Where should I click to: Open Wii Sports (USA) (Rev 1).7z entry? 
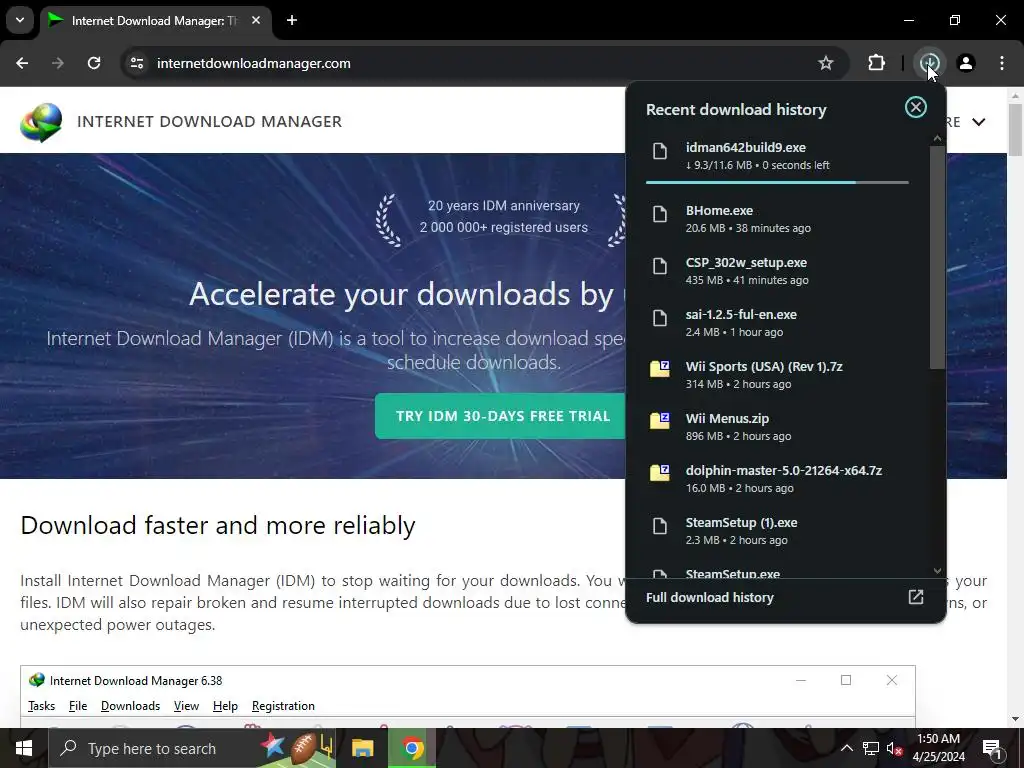(777, 375)
